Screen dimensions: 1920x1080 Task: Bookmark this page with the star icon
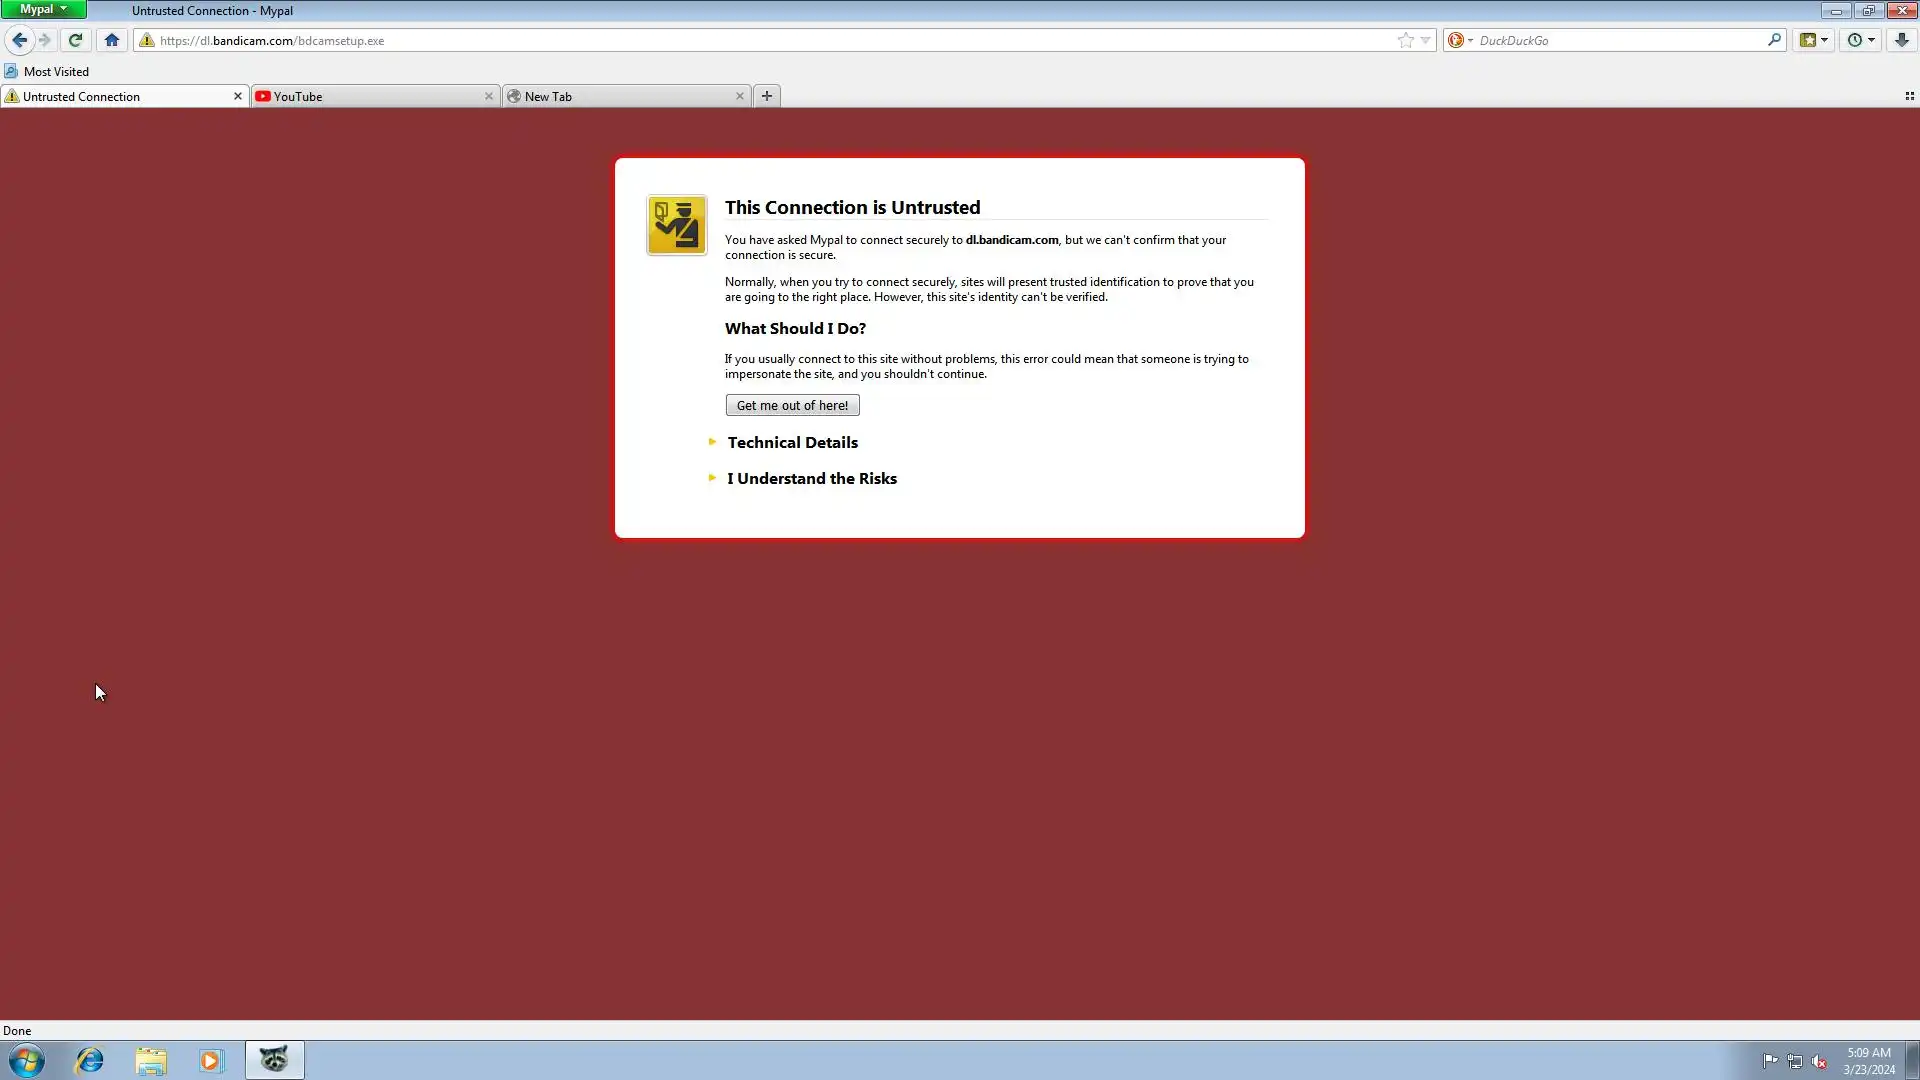pos(1406,40)
